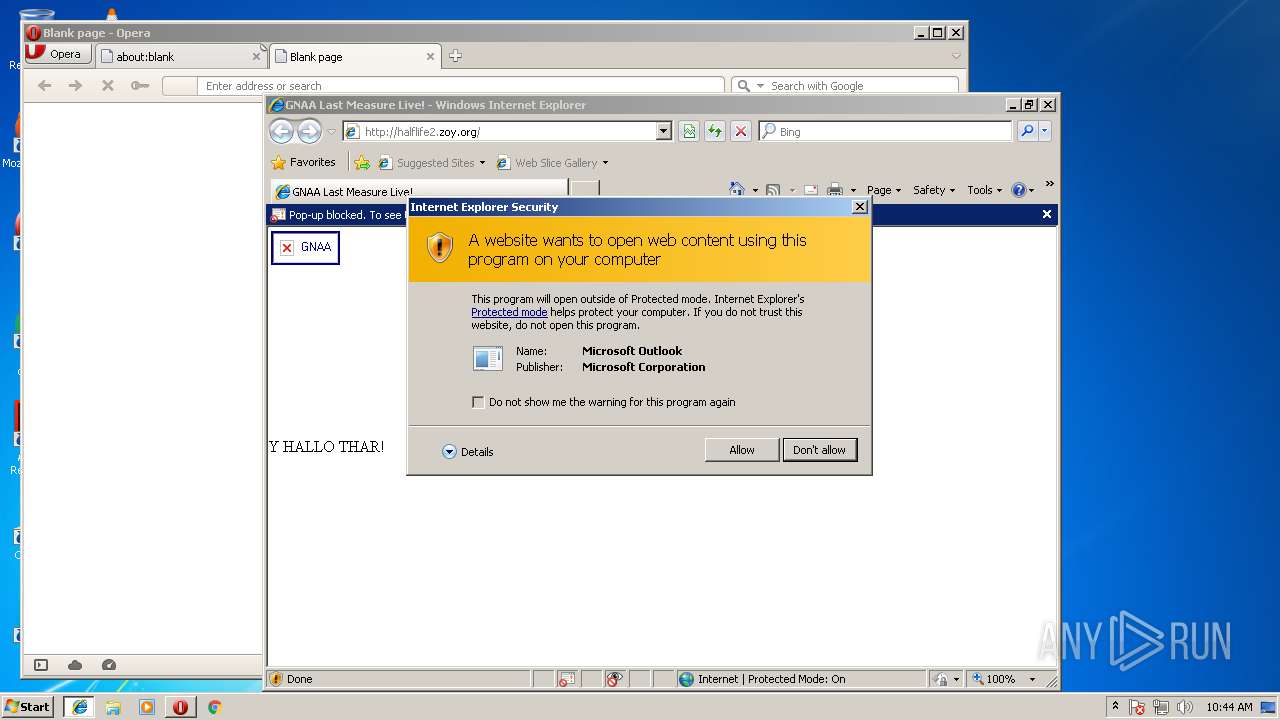Image resolution: width=1280 pixels, height=720 pixels.
Task: Switch to about:blank tab in Opera
Action: (x=180, y=56)
